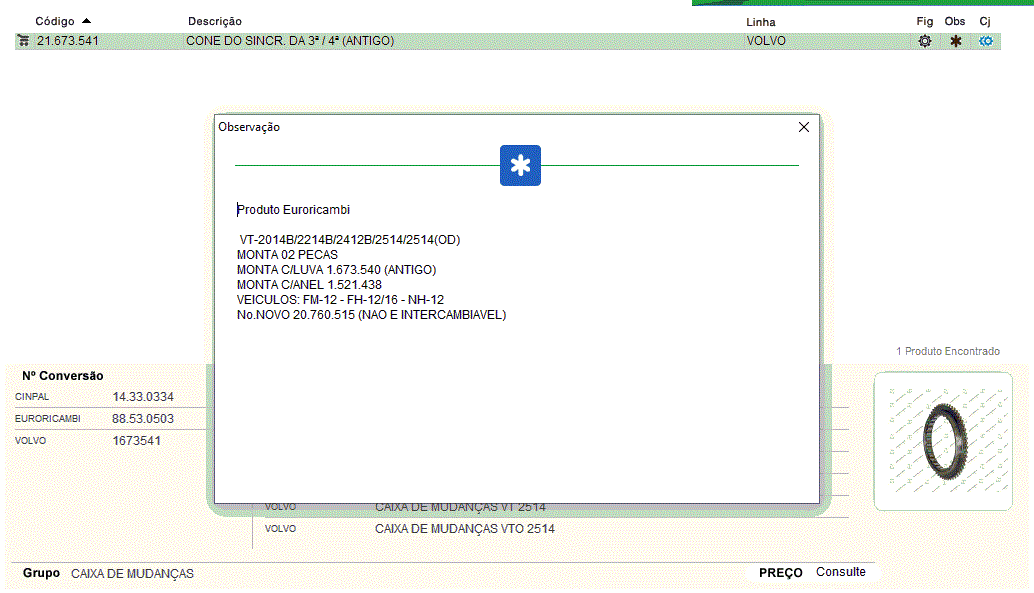The width and height of the screenshot is (1034, 593).
Task: Click the shopping cart icon beside code 21.673.541
Action: [23, 41]
